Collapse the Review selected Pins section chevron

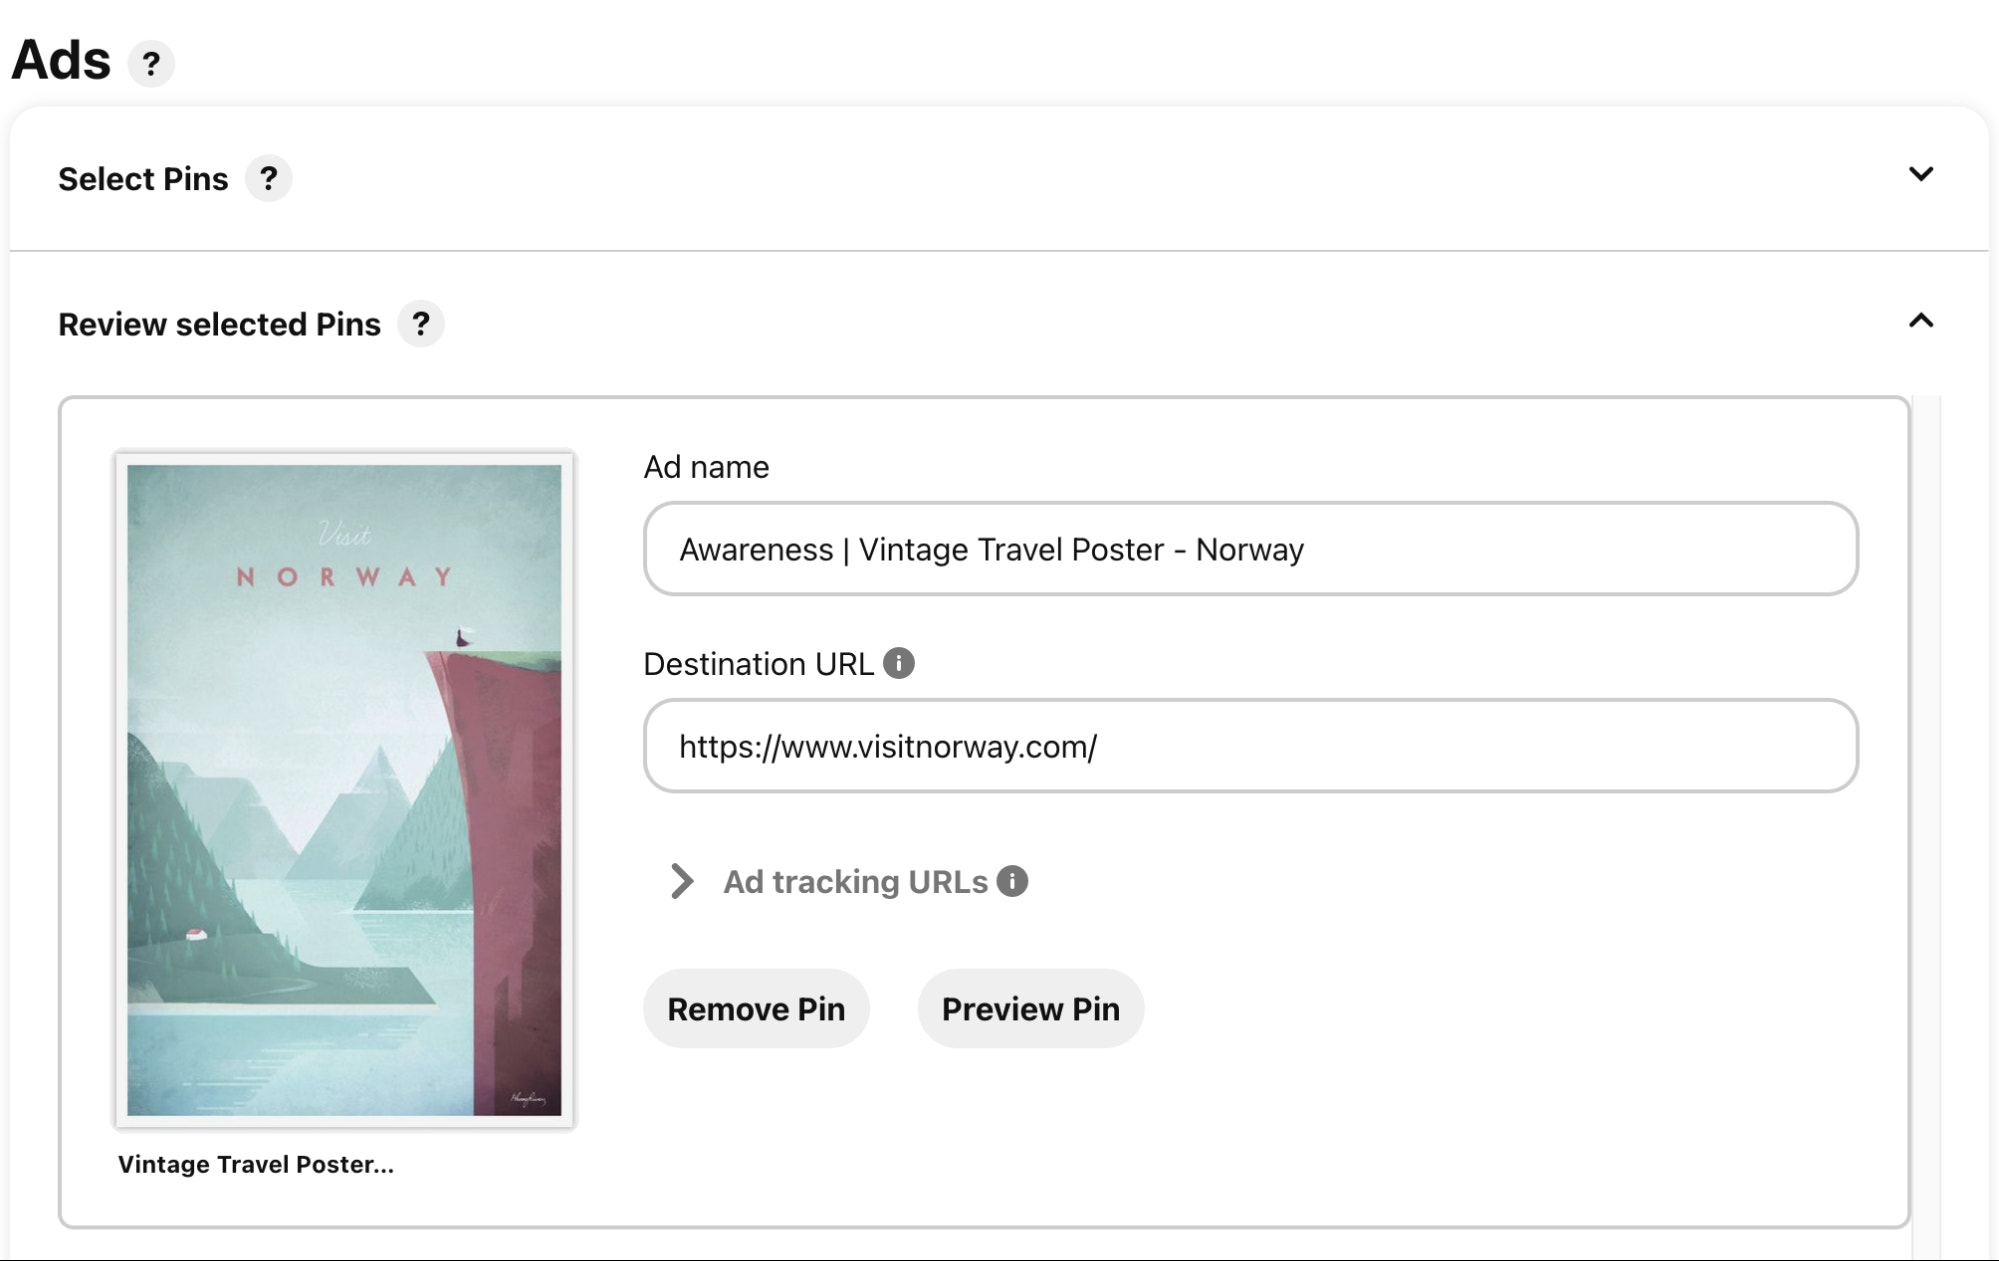click(x=1920, y=322)
